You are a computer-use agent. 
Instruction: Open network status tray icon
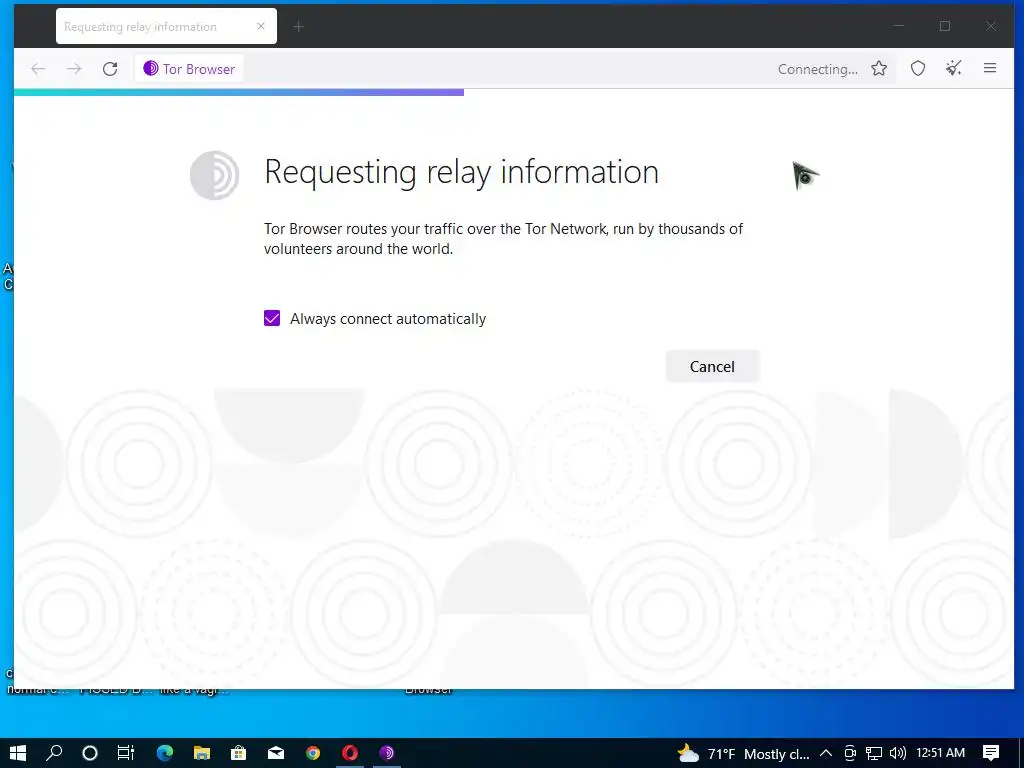coord(874,753)
